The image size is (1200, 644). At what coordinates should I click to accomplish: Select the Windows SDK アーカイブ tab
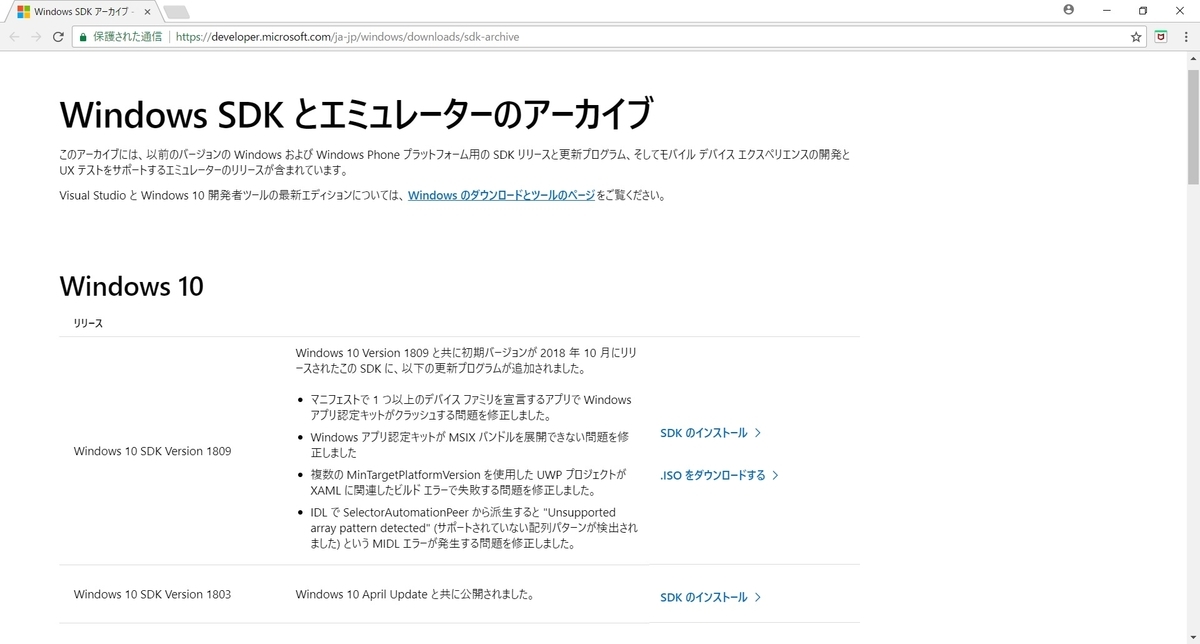coord(80,12)
